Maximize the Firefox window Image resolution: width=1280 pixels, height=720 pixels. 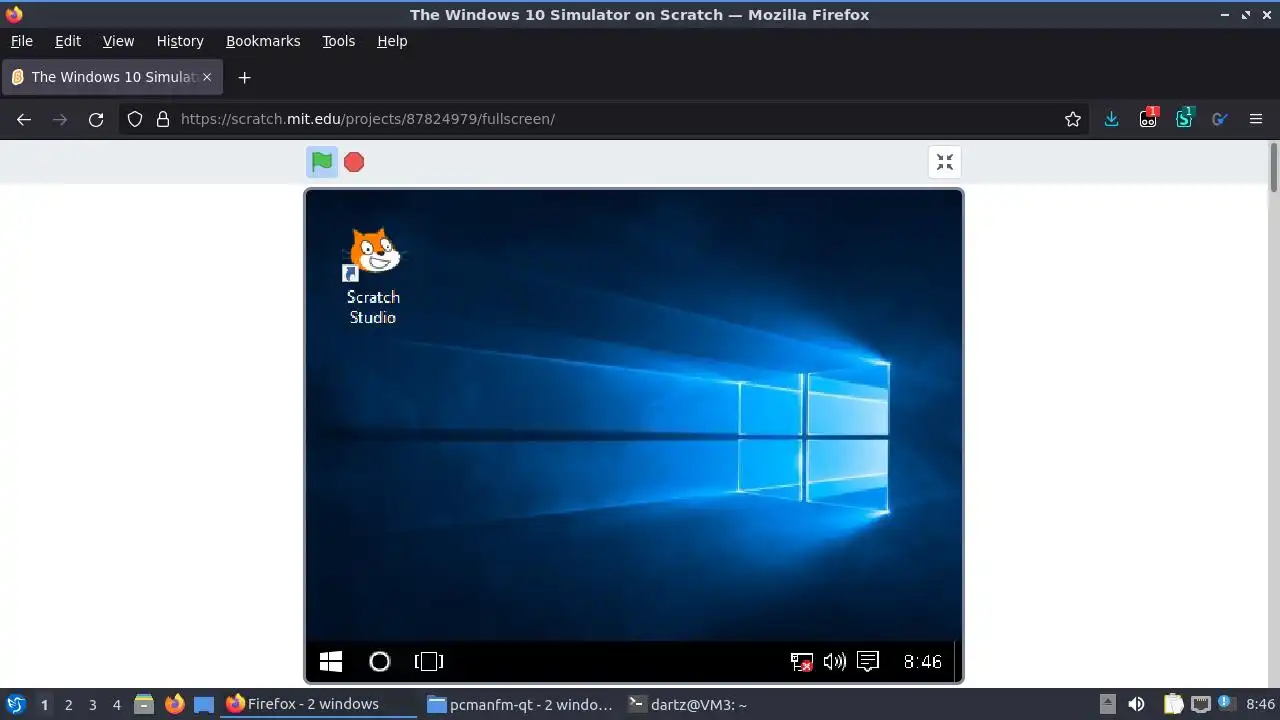pyautogui.click(x=1245, y=15)
